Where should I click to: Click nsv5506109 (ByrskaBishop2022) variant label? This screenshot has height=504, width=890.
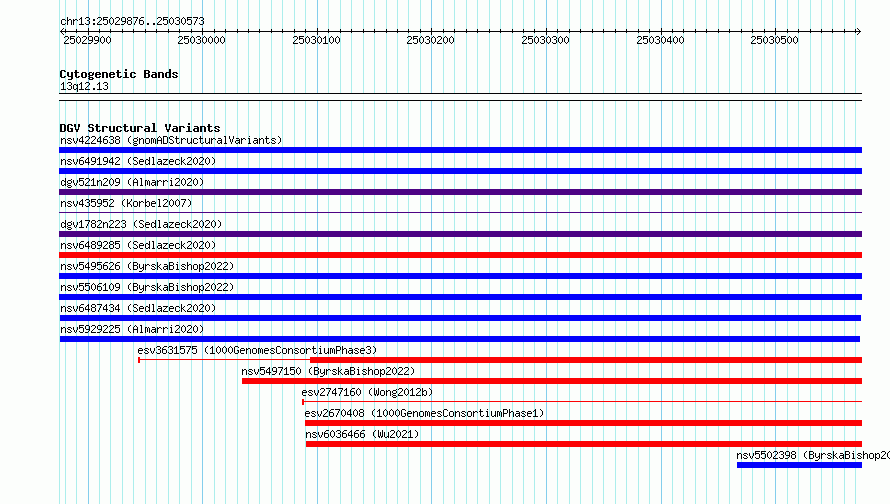click(x=147, y=287)
